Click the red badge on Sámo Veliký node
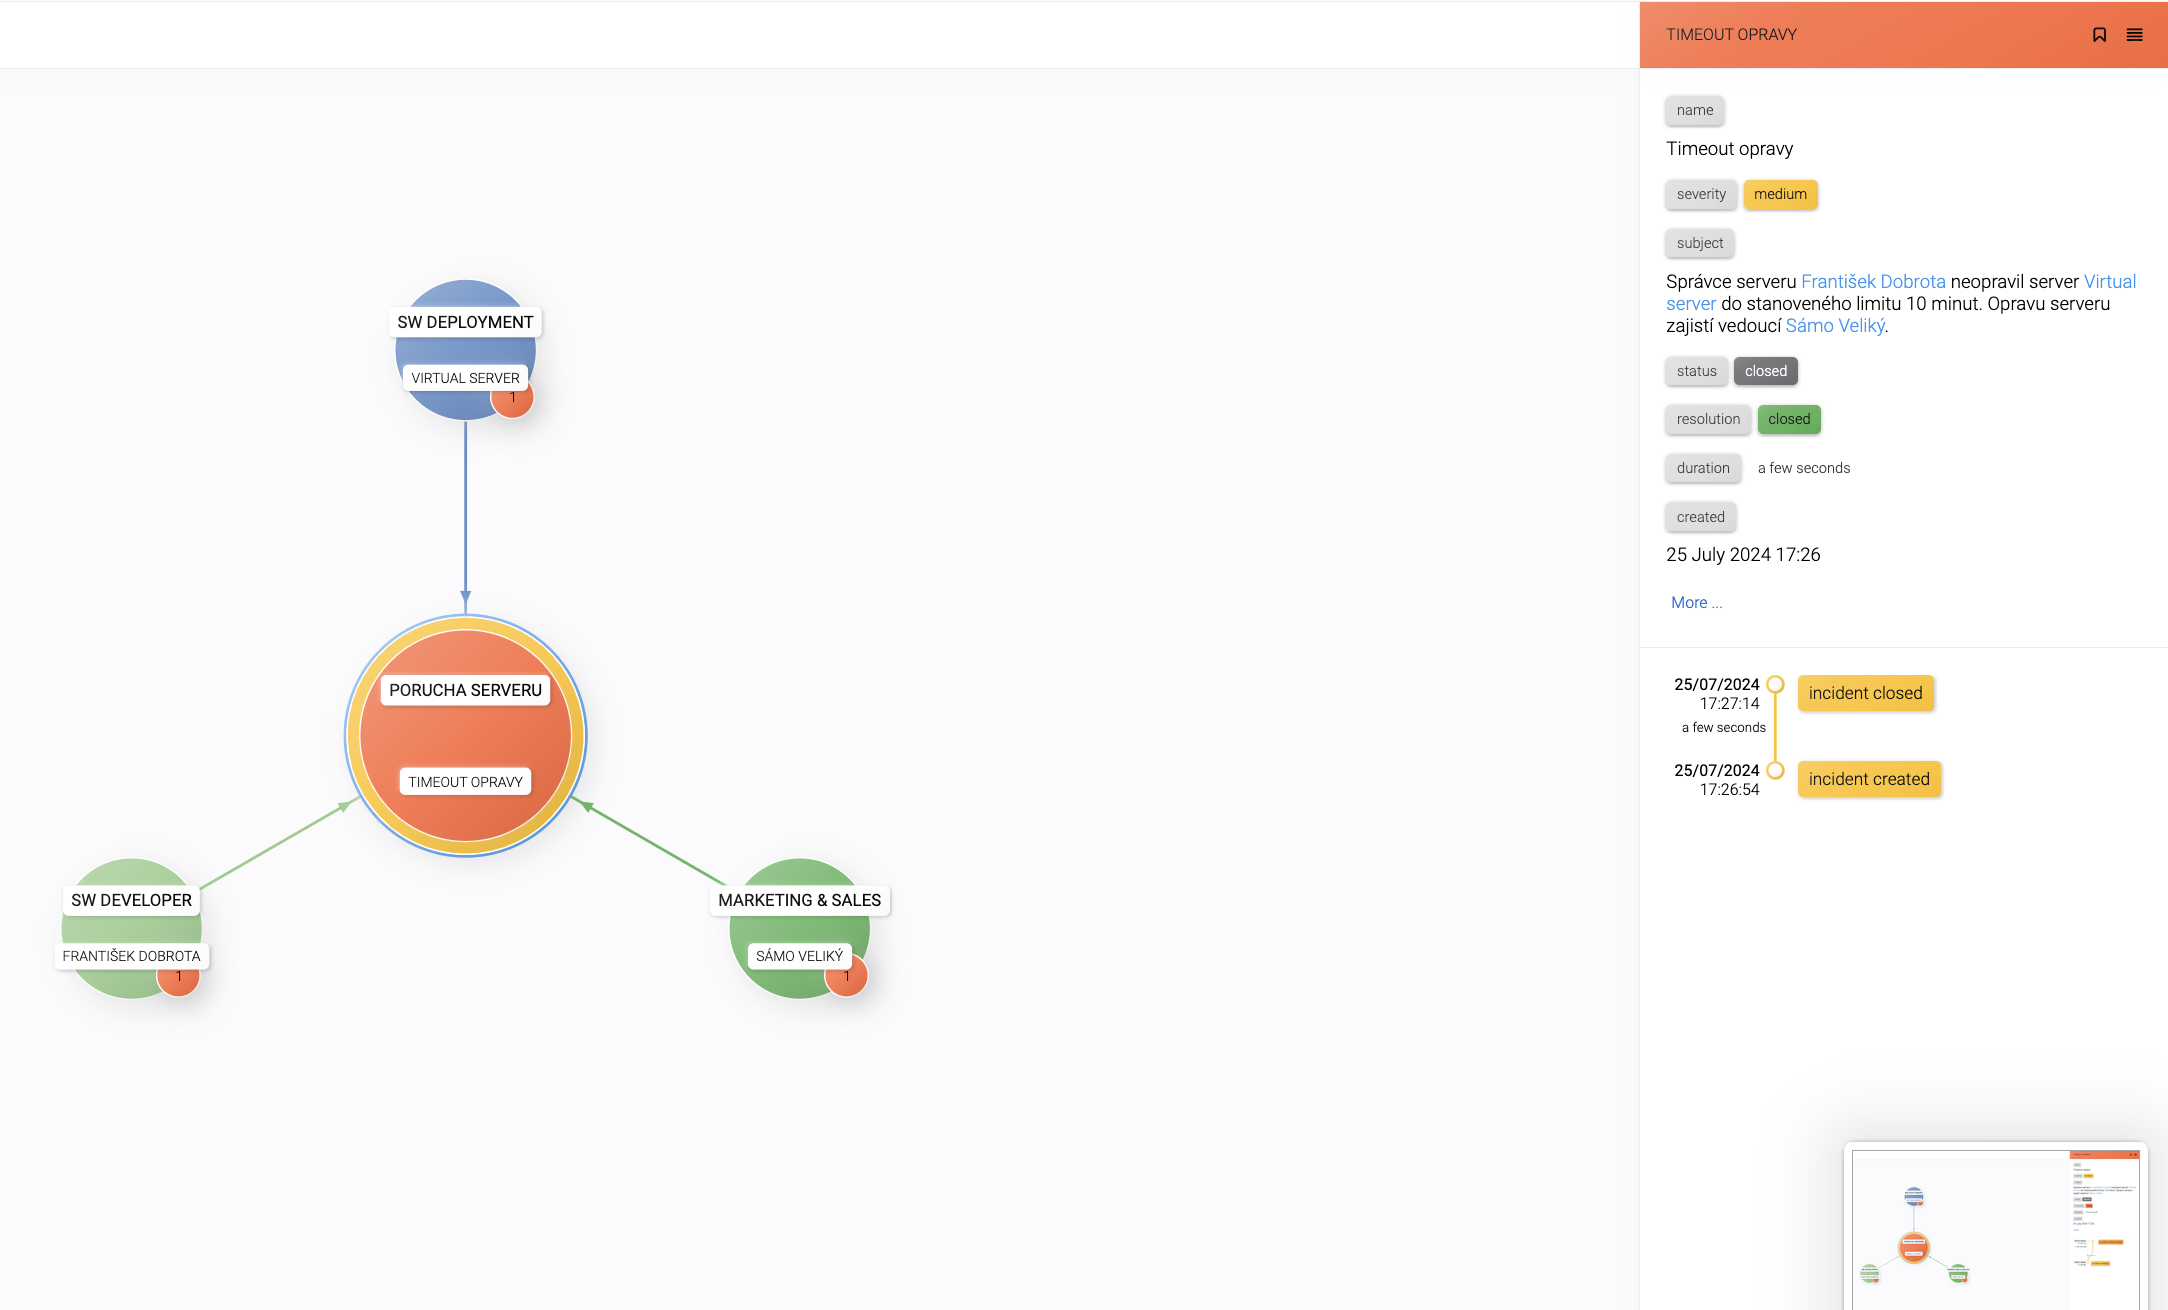The image size is (2168, 1310). coord(847,978)
